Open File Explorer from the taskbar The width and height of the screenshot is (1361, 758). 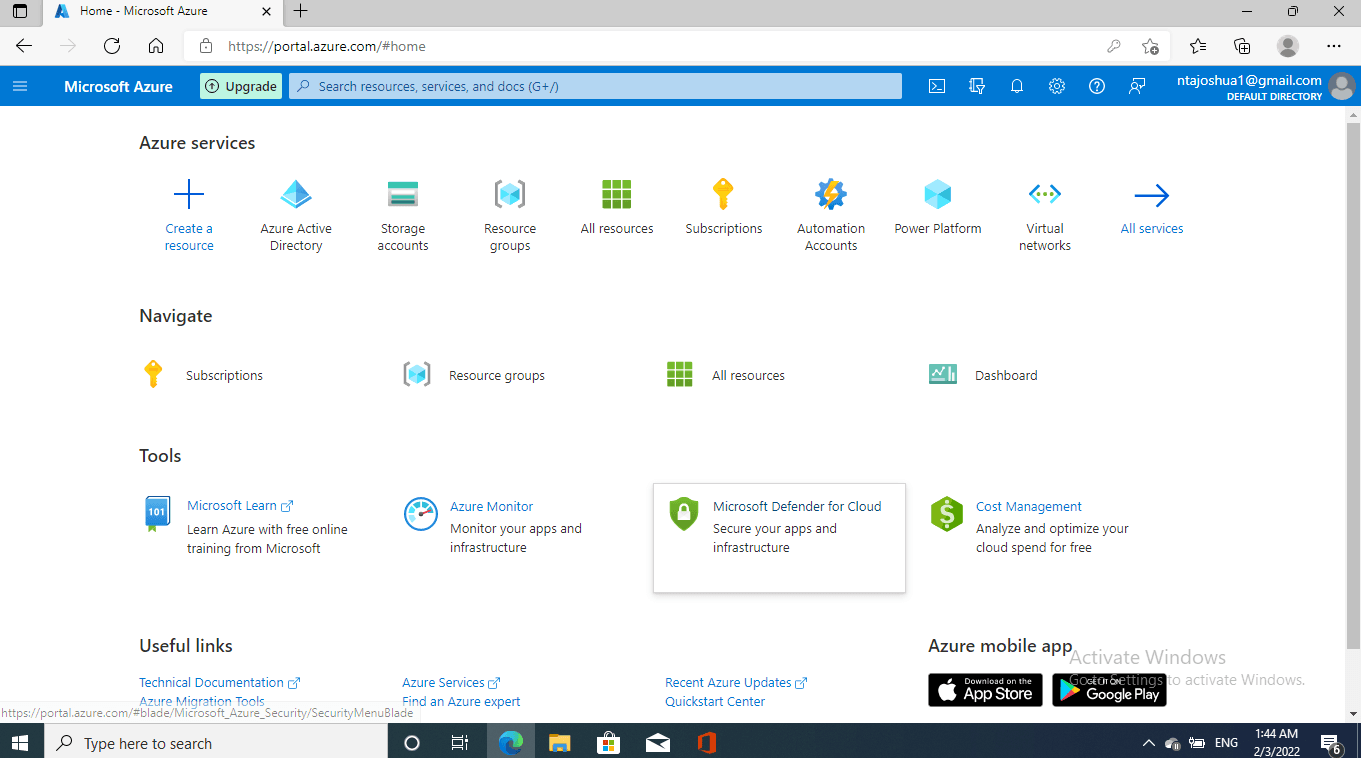tap(559, 743)
